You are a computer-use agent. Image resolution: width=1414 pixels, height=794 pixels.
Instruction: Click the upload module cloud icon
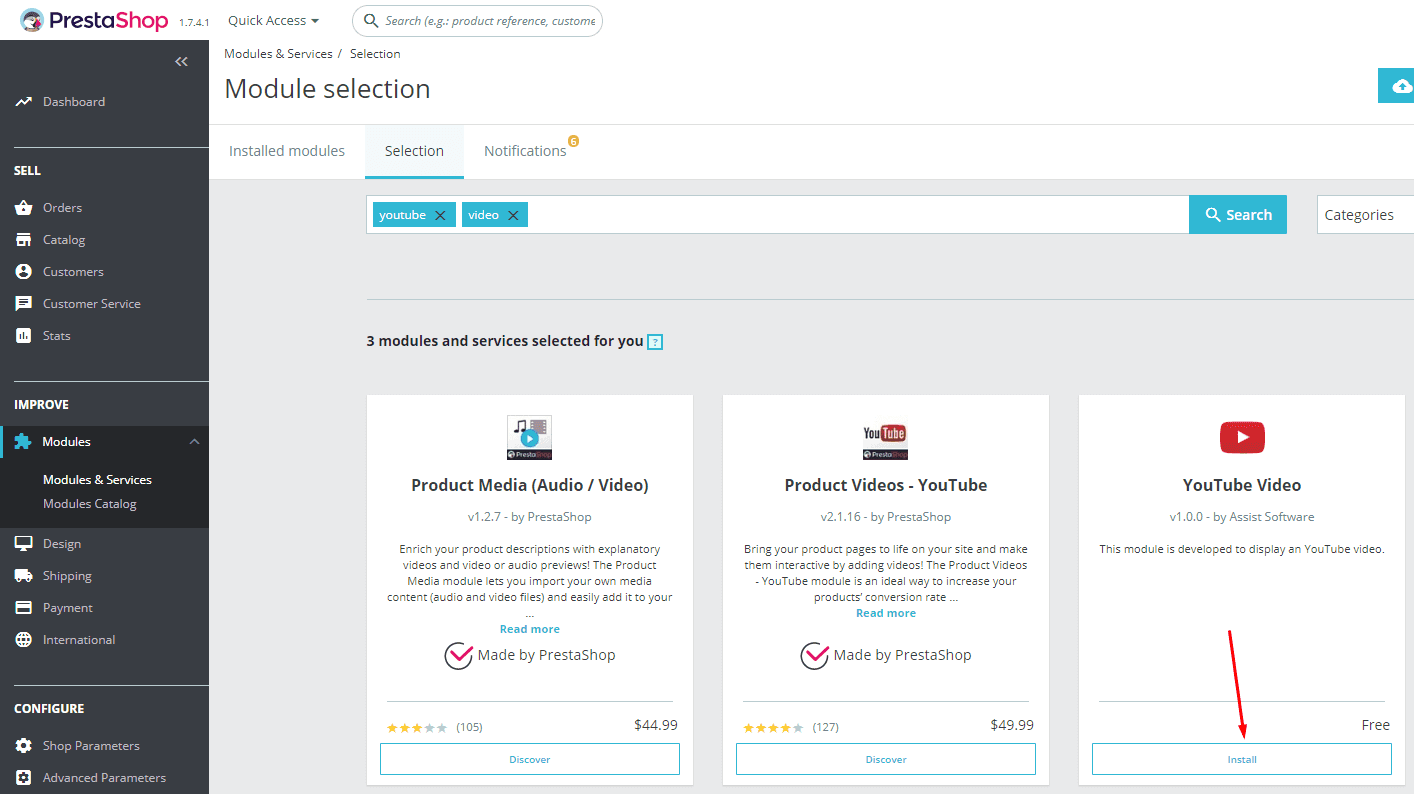pos(1401,85)
